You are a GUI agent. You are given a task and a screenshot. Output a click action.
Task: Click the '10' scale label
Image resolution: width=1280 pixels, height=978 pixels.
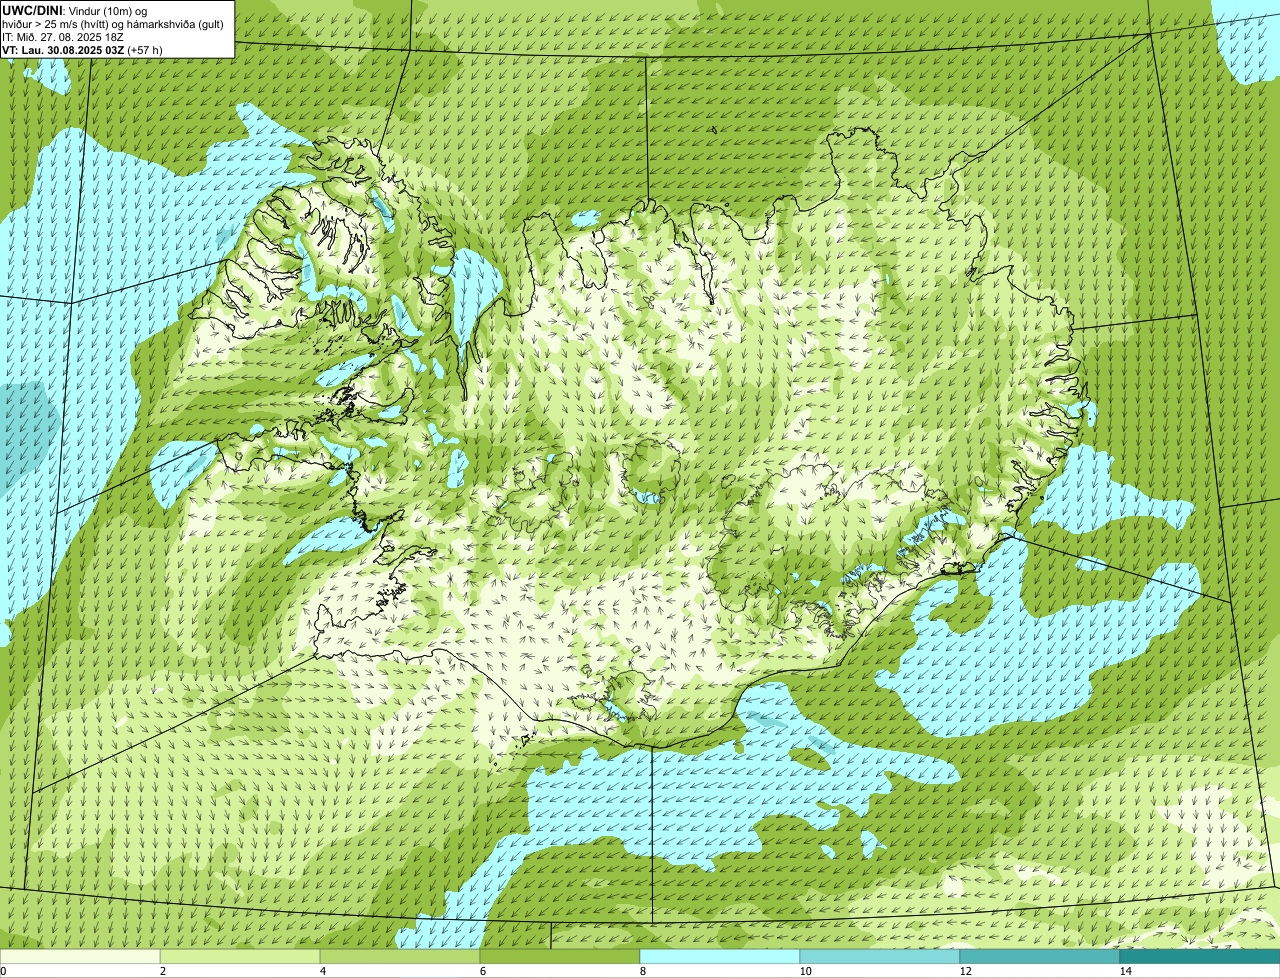(x=805, y=971)
